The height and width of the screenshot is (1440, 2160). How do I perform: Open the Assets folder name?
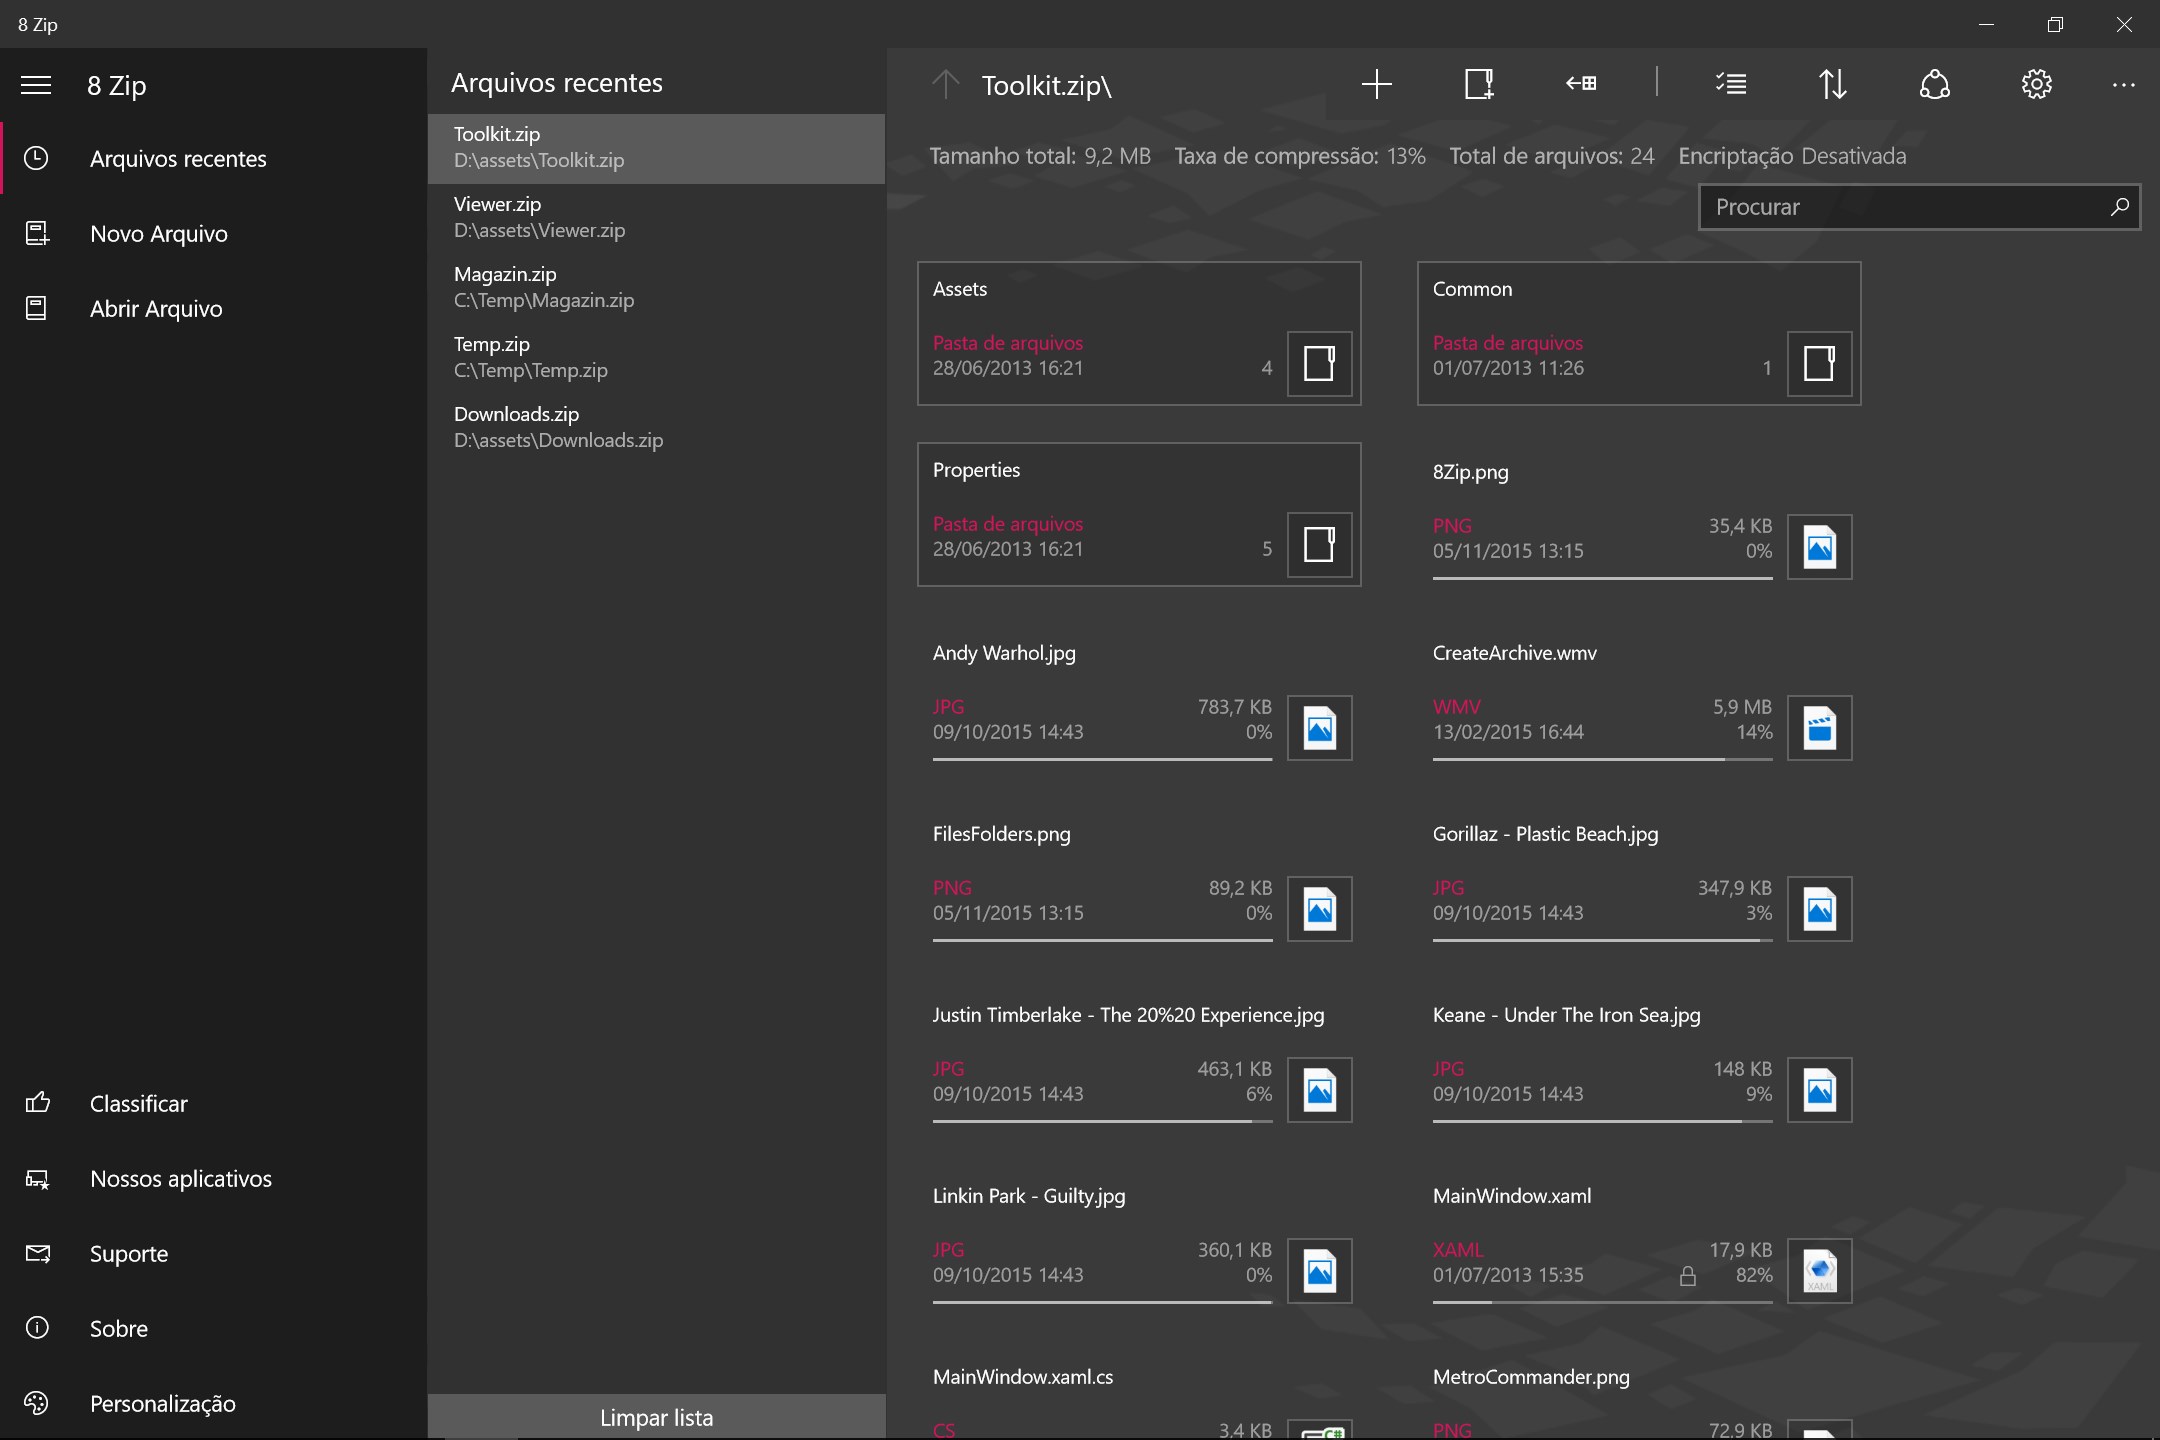[x=960, y=289]
